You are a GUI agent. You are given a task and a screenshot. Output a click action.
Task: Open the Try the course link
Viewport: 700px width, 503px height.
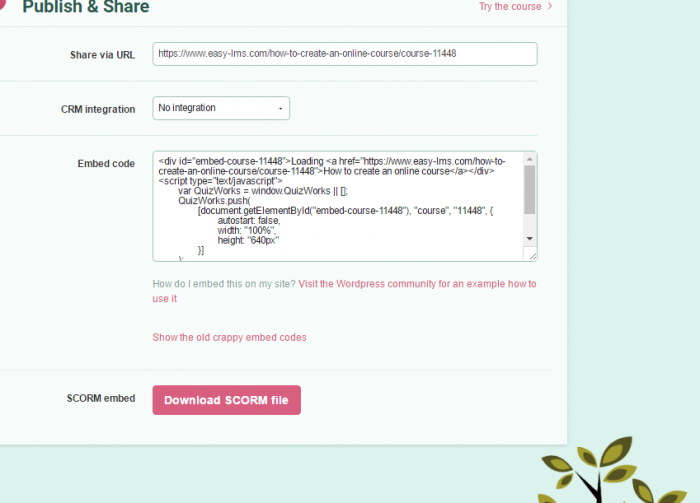[510, 7]
